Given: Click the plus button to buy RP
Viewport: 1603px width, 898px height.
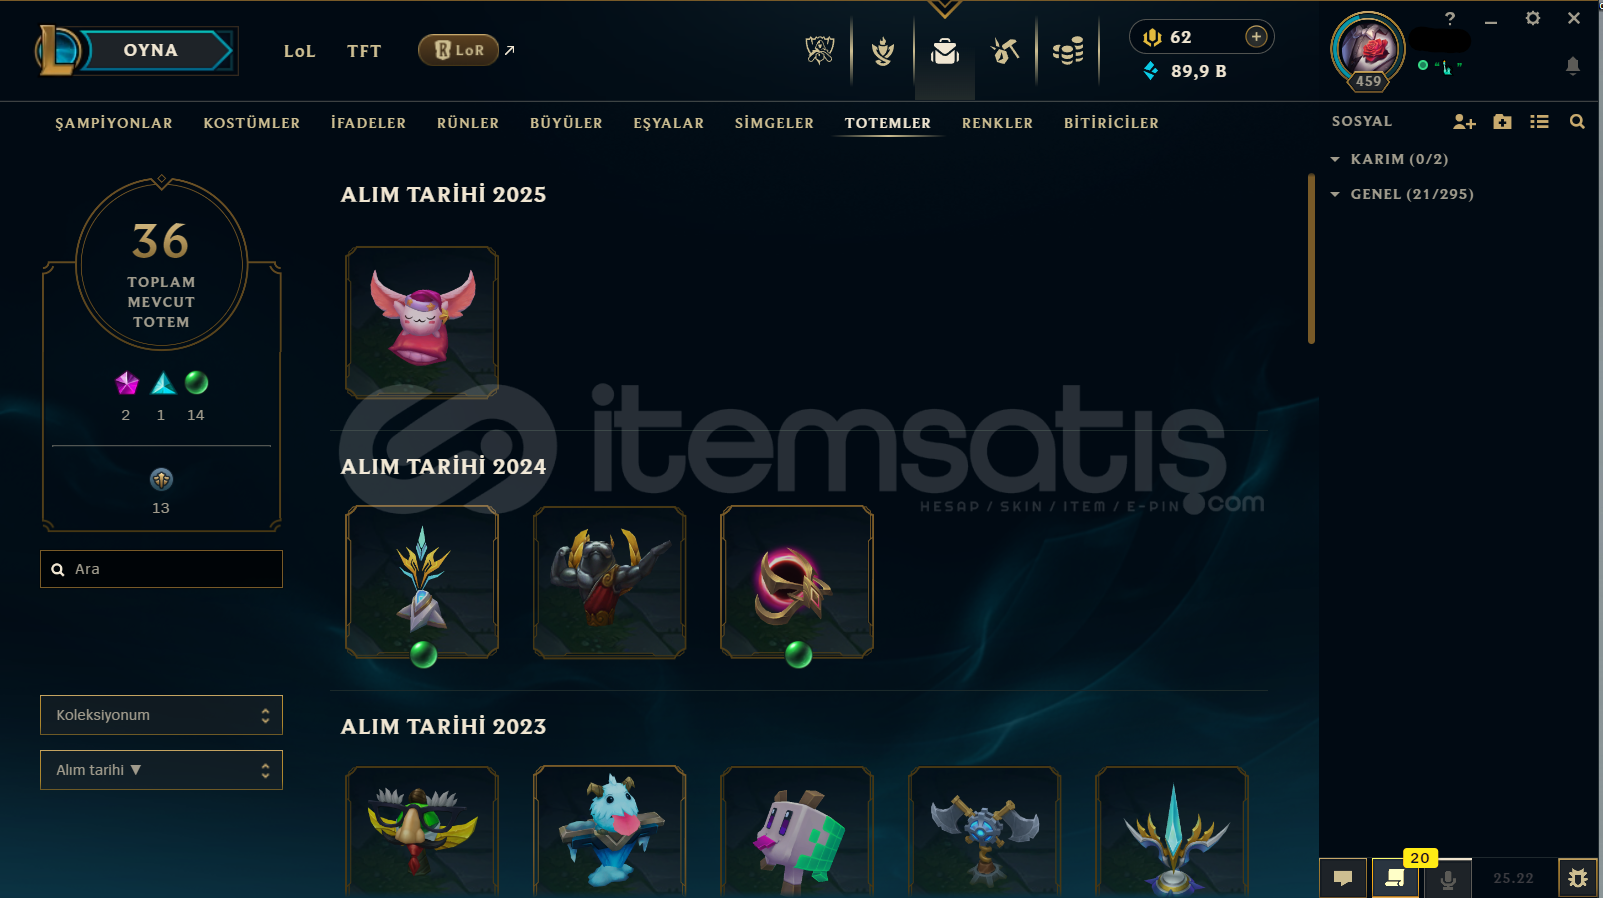Looking at the screenshot, I should [x=1256, y=37].
